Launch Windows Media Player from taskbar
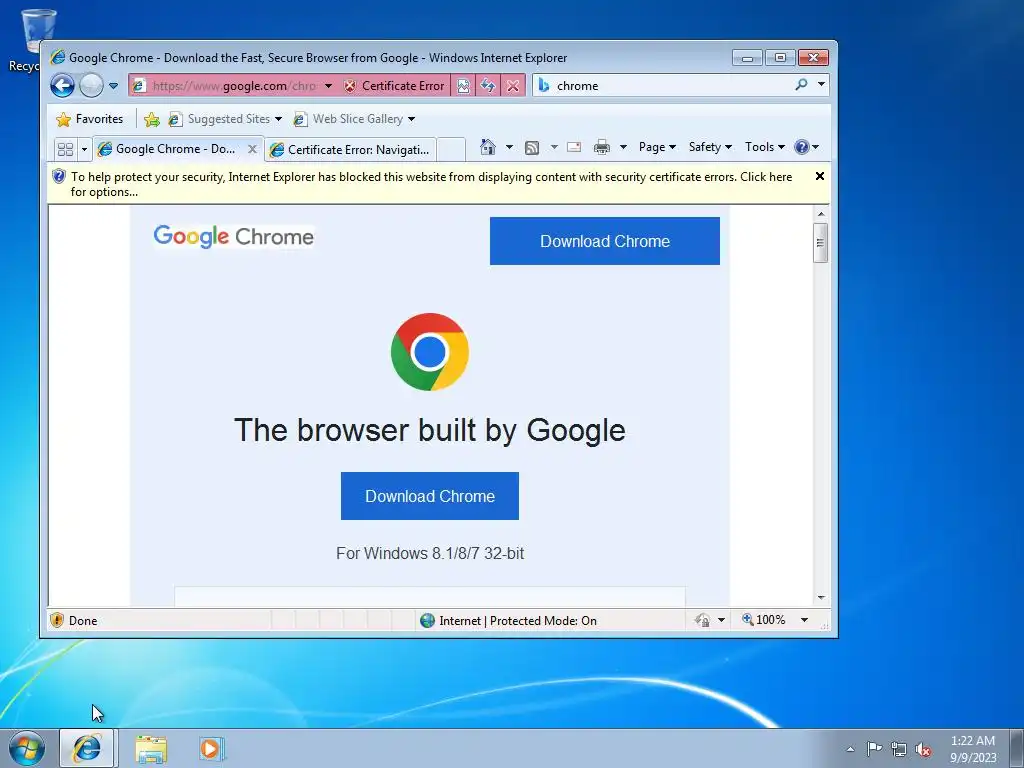The image size is (1024, 768). click(212, 749)
